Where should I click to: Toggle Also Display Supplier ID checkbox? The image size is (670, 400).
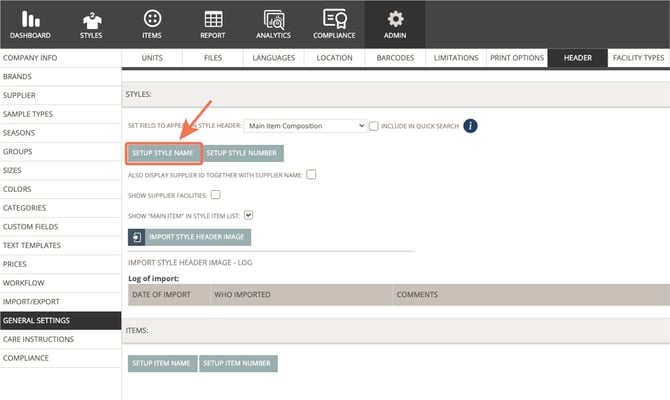(x=311, y=175)
